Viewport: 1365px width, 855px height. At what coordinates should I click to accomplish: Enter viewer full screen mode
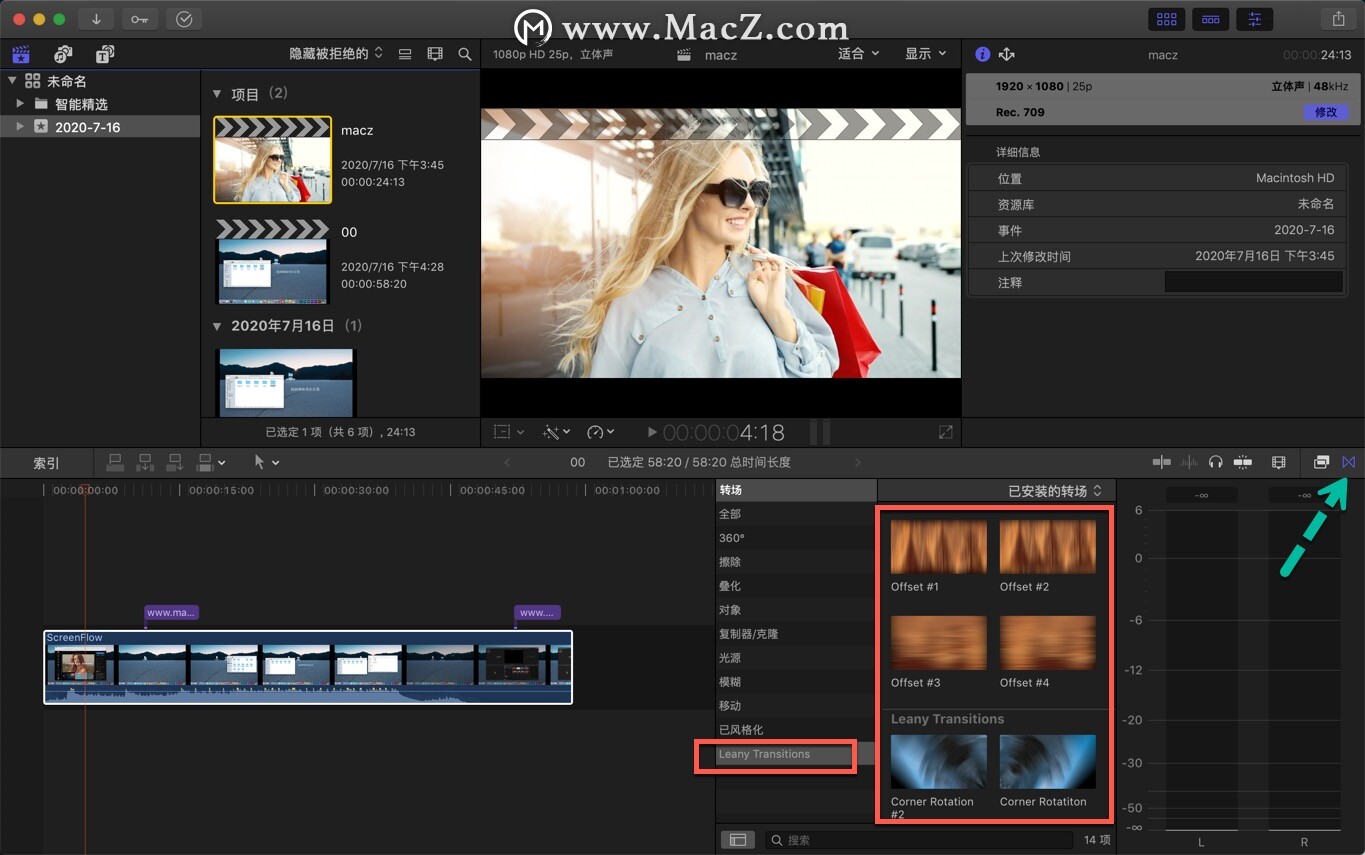[x=945, y=432]
